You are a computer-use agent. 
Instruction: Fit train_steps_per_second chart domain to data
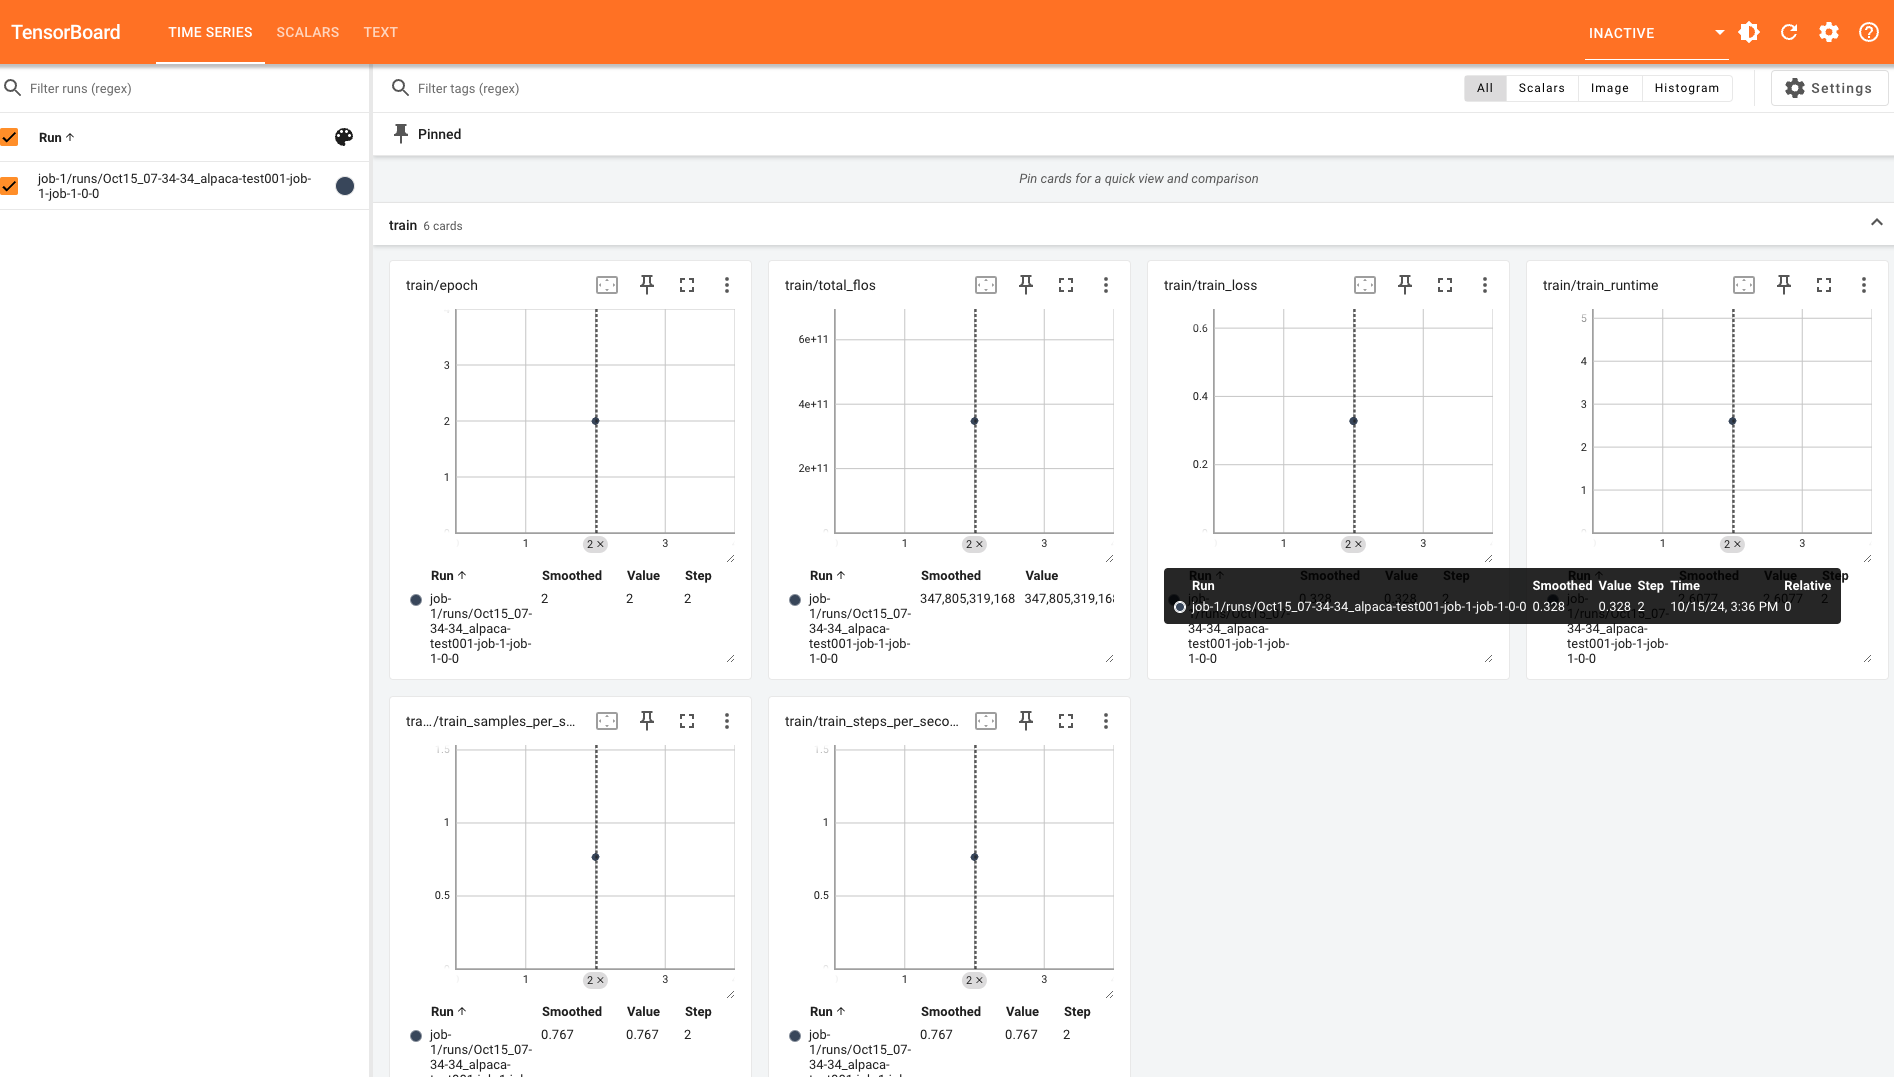coord(986,721)
